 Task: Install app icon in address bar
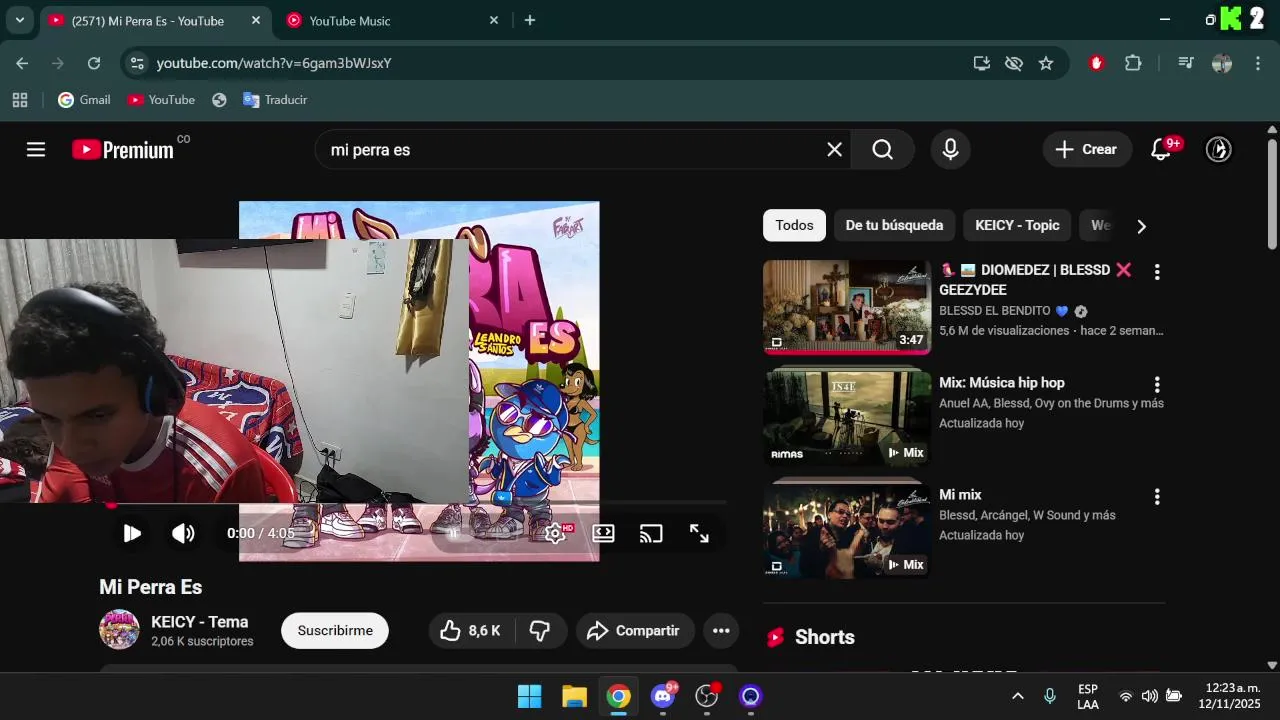pos(982,63)
